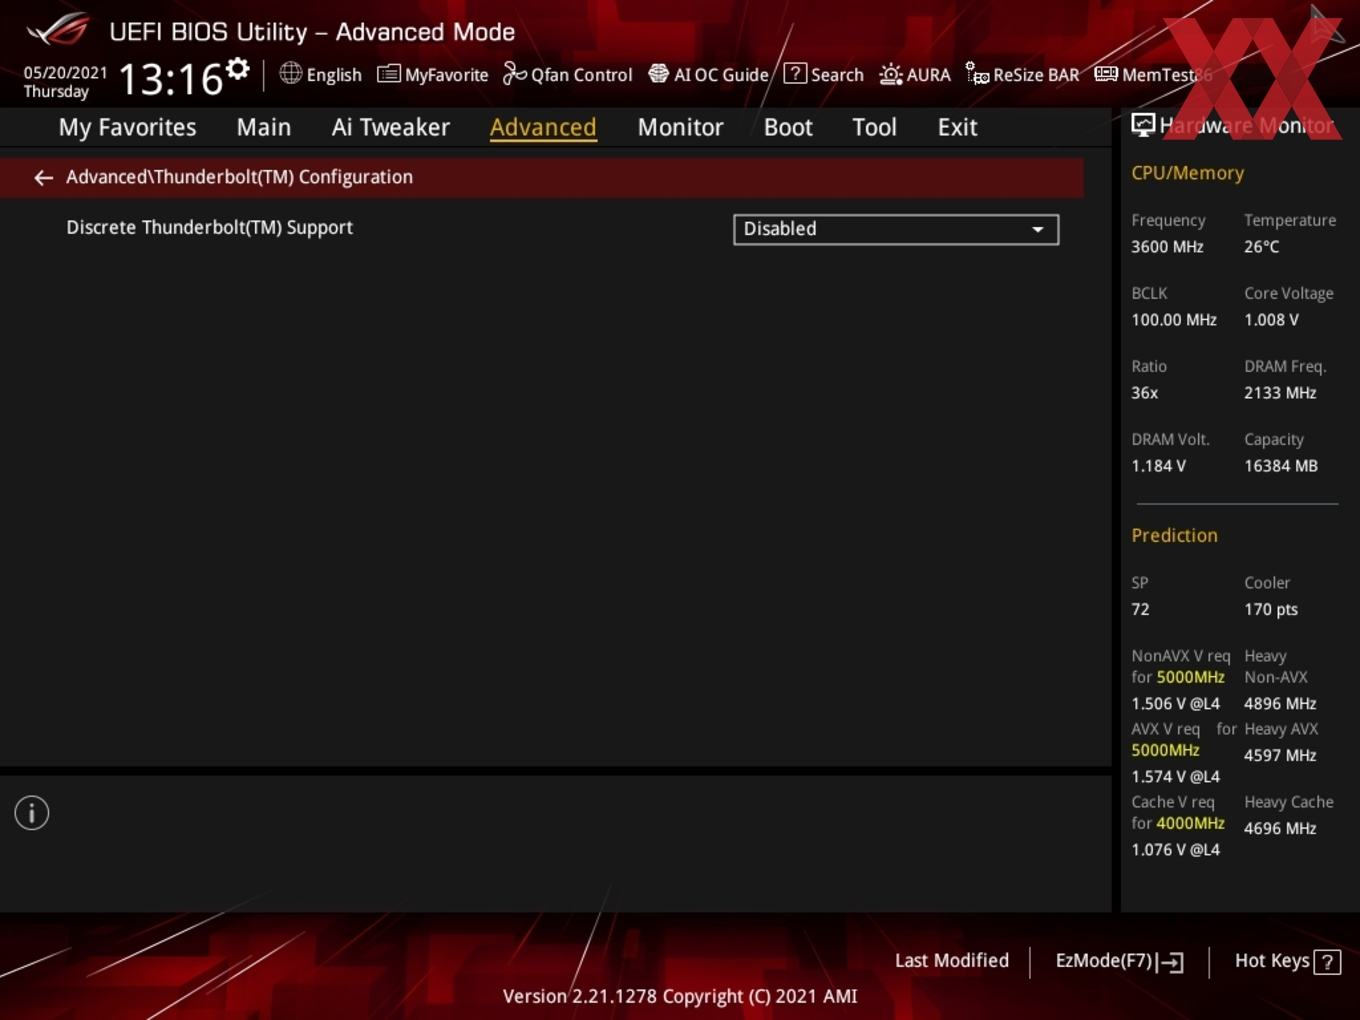Click the Disabled dropdown arrow
This screenshot has height=1020, width=1360.
(1038, 230)
